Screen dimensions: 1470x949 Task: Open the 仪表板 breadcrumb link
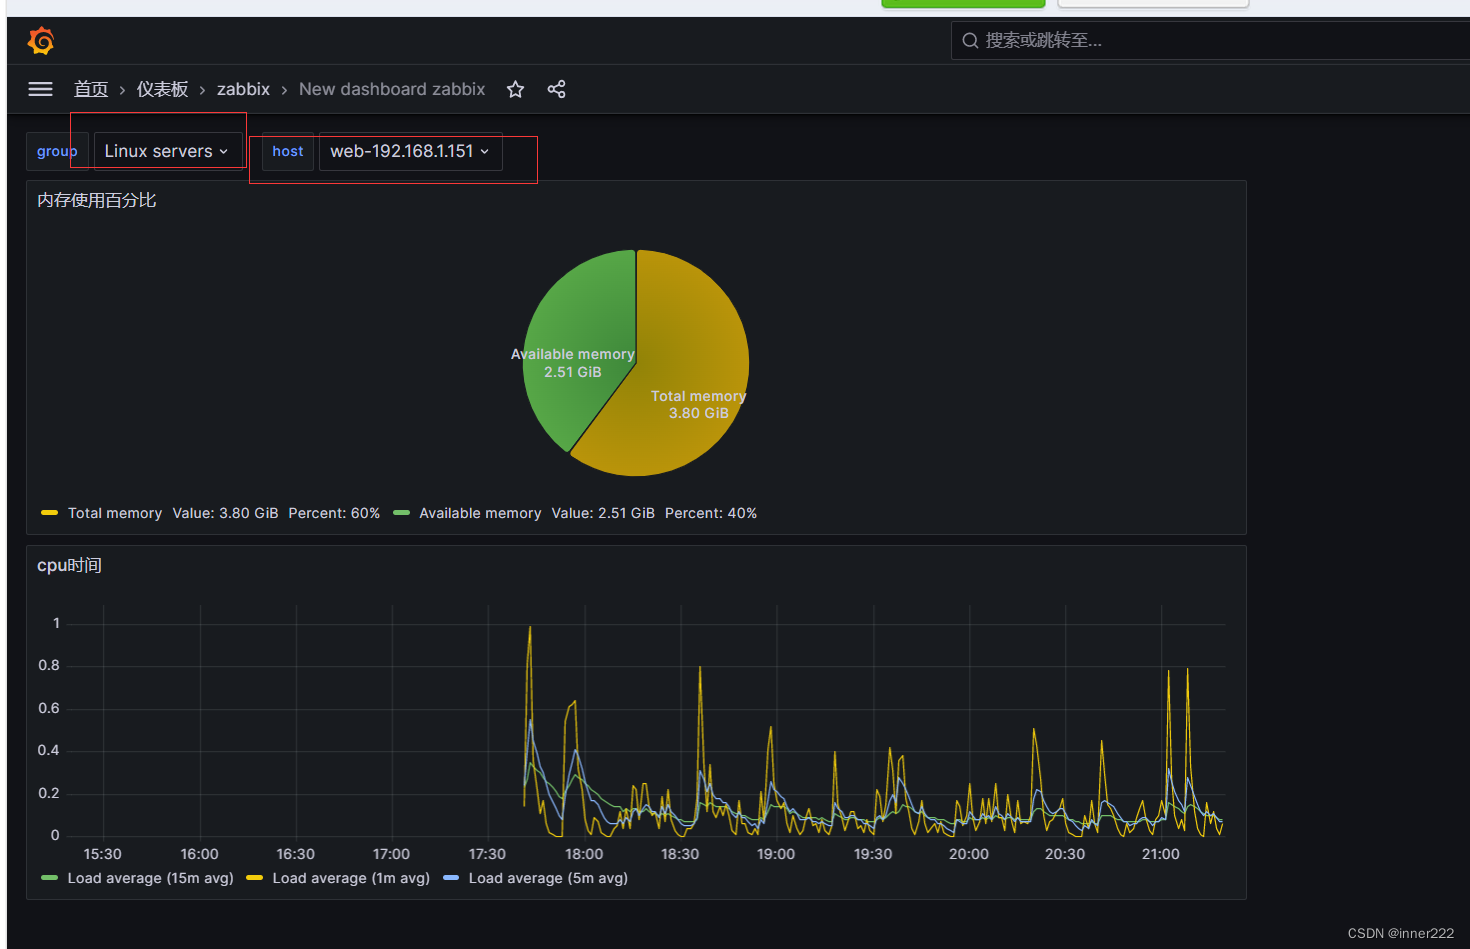[x=162, y=89]
